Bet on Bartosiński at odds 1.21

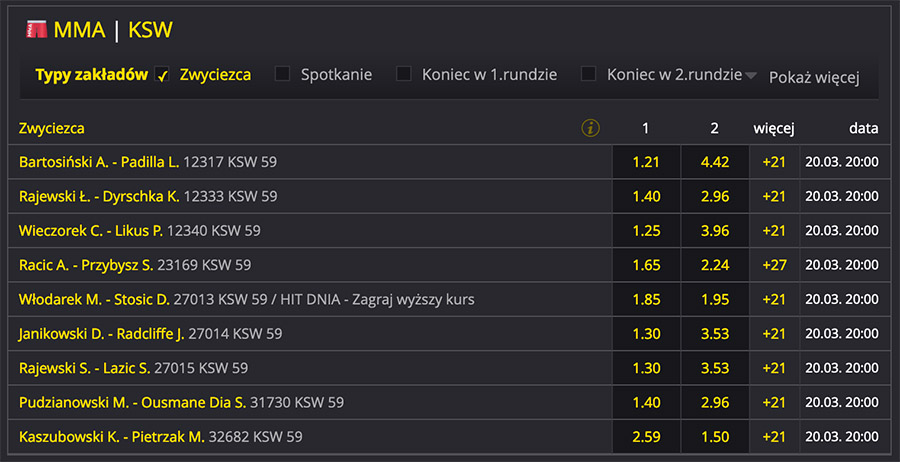tap(646, 162)
